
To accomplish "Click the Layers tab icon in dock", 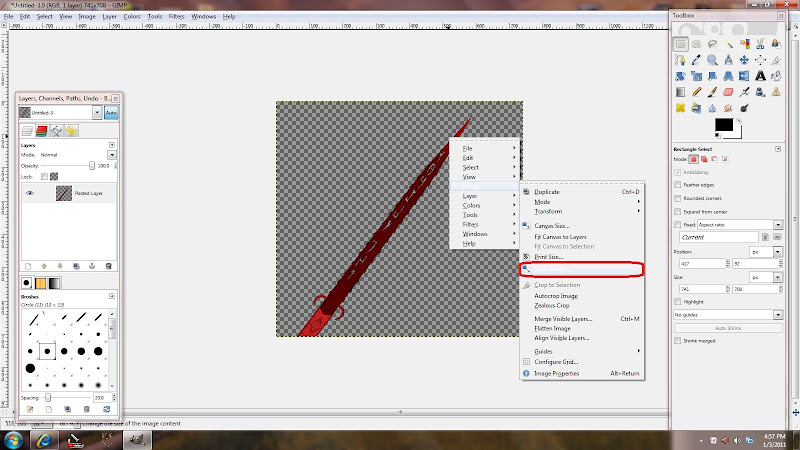I will [28, 131].
